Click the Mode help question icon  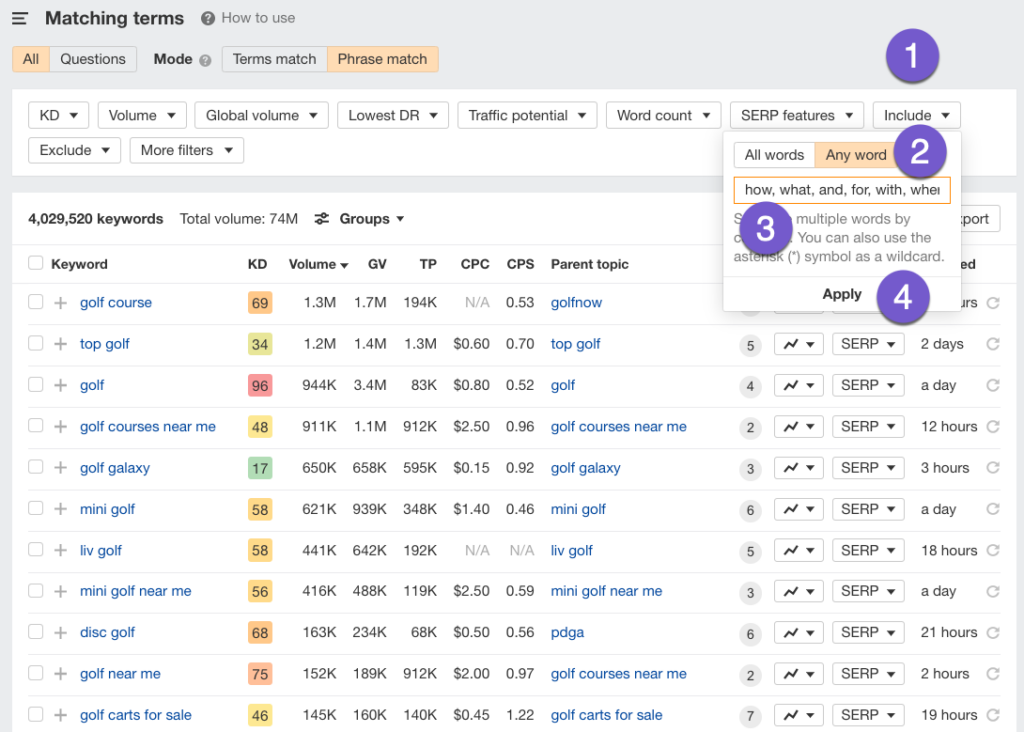tap(205, 61)
